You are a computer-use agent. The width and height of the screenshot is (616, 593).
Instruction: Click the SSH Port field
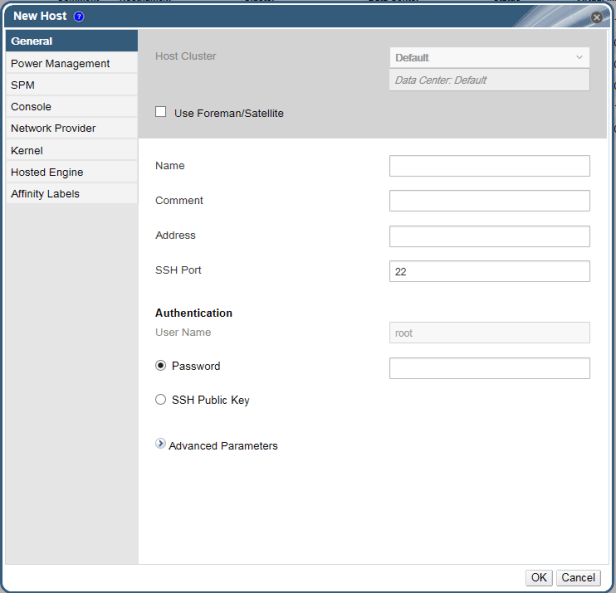click(489, 271)
